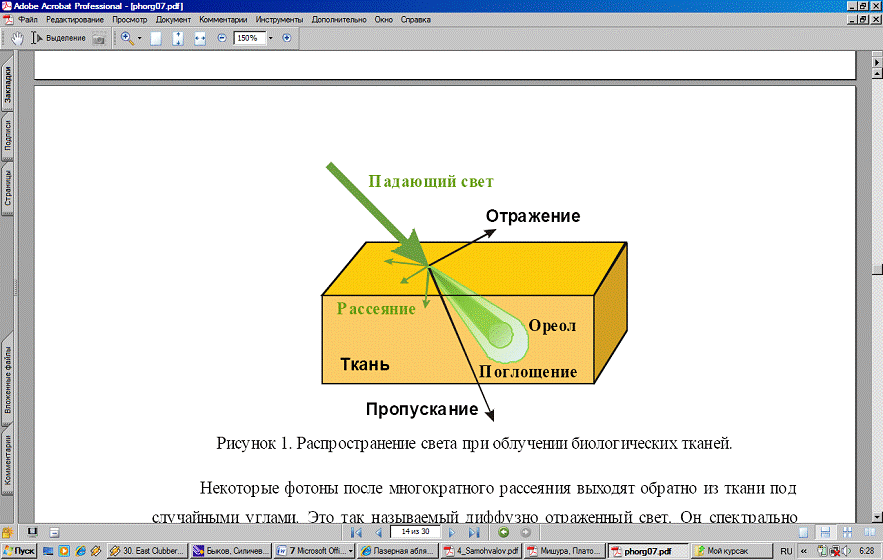Click the page number field 14 из 30
Screen dimensions: 883x560
[x=414, y=532]
